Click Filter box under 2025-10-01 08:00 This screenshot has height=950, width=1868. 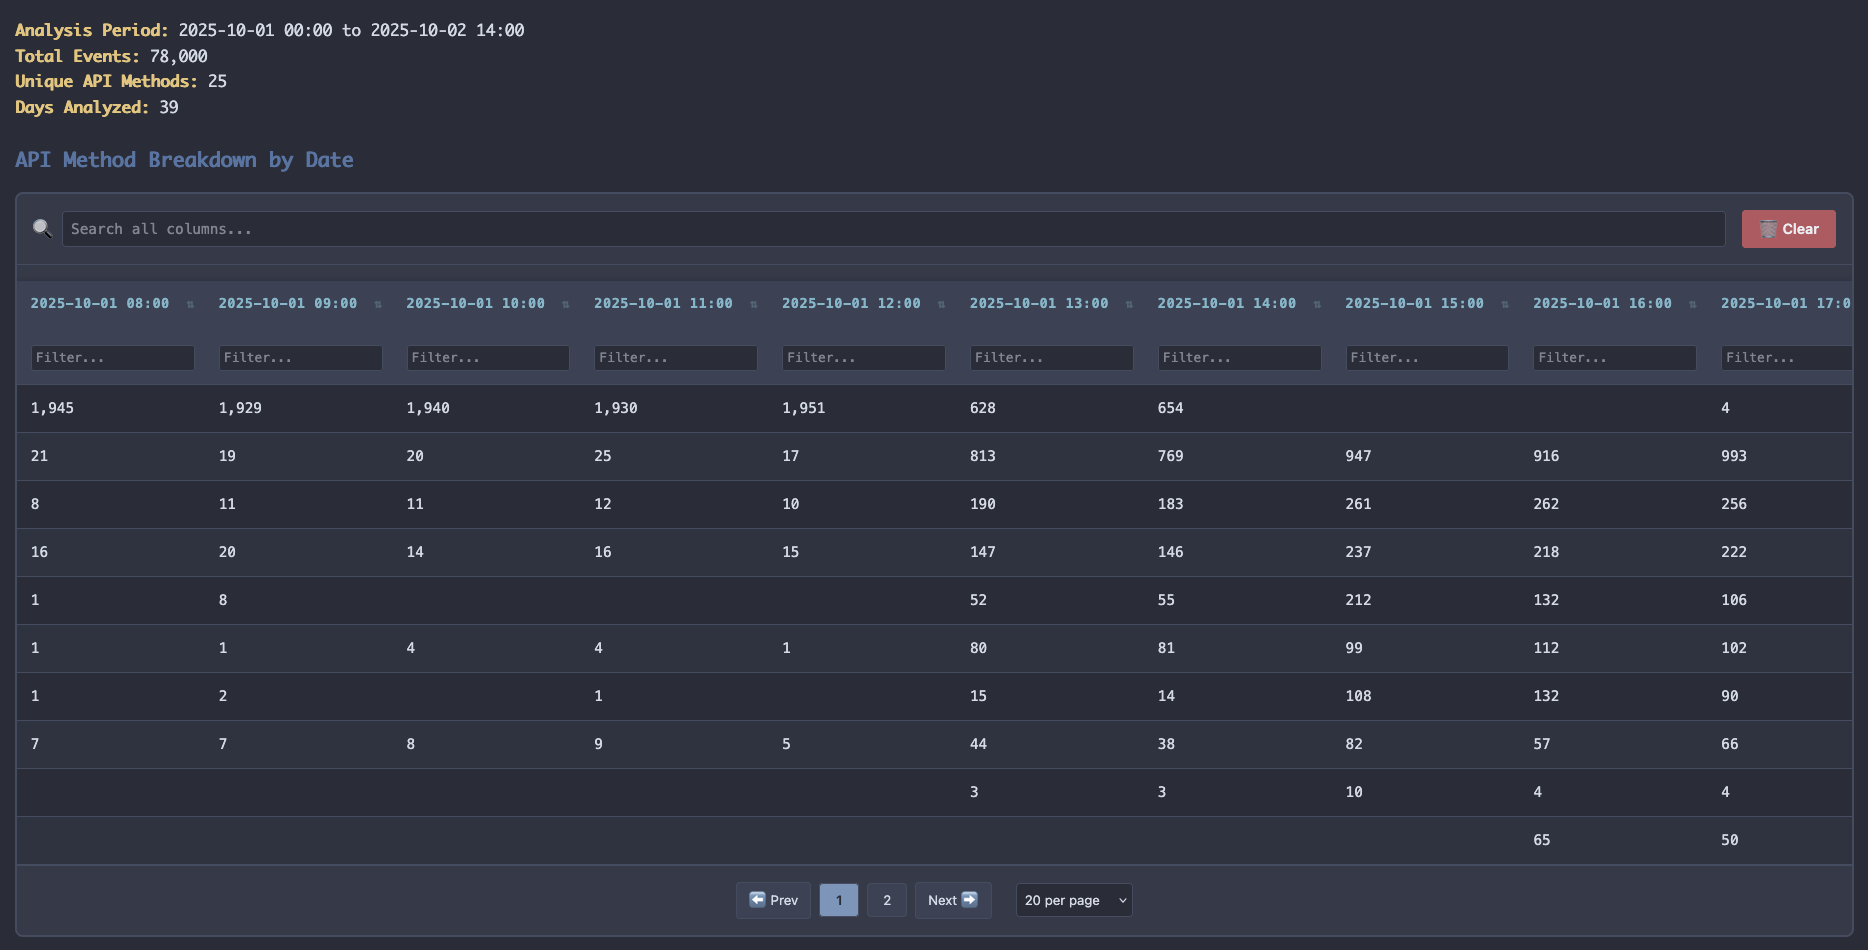point(112,358)
